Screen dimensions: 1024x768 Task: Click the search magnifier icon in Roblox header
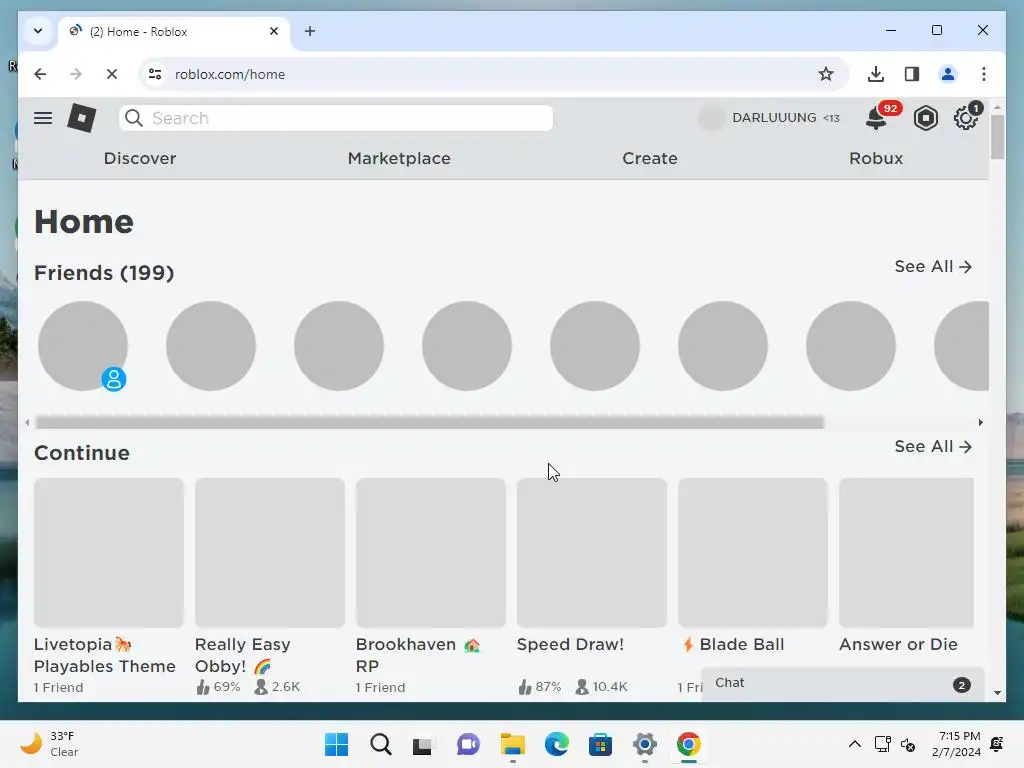[x=134, y=118]
